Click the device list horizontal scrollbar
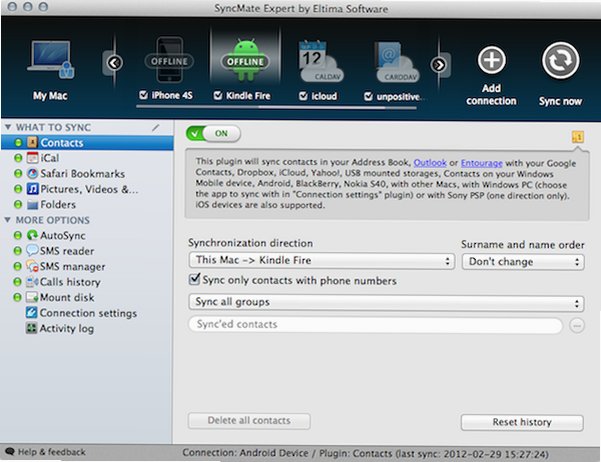The width and height of the screenshot is (601, 462). pos(276,108)
